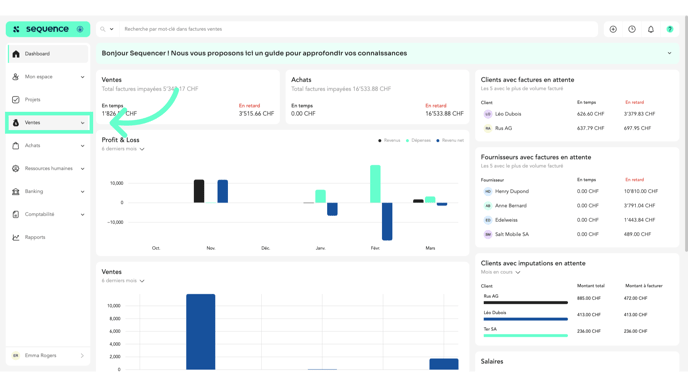This screenshot has height=387, width=688.
Task: Click the Rapports chart icon in the sidebar
Action: tap(16, 237)
